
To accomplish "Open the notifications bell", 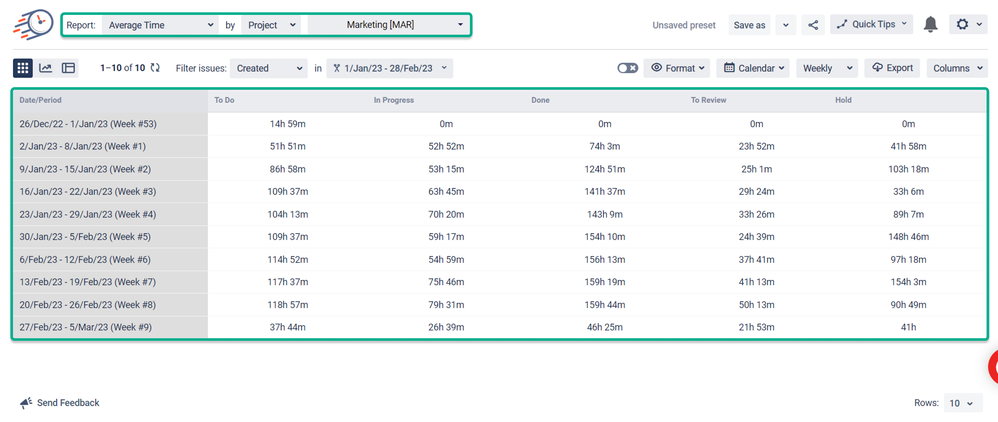I will (x=931, y=25).
